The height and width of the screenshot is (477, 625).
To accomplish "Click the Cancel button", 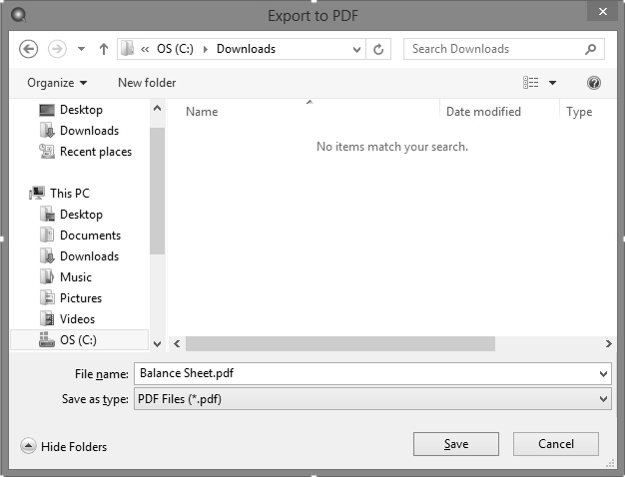I will click(556, 444).
